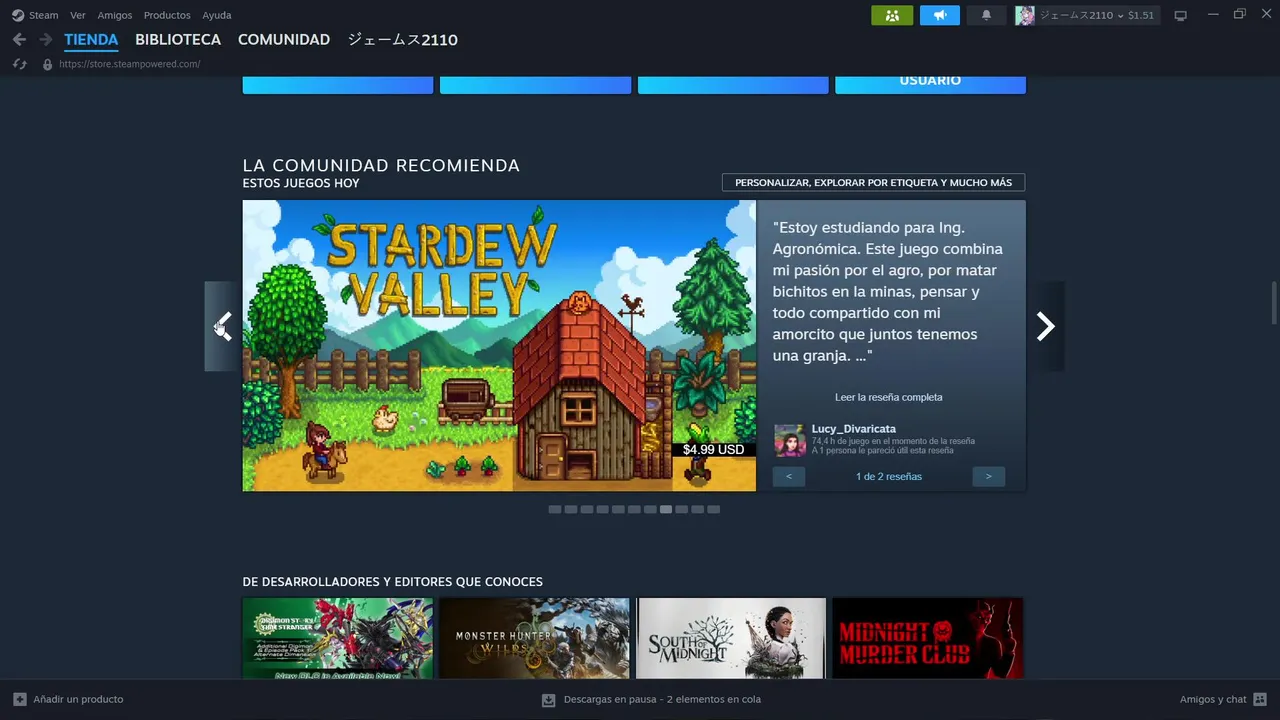Click the $4.99 USD price tag

(x=713, y=450)
